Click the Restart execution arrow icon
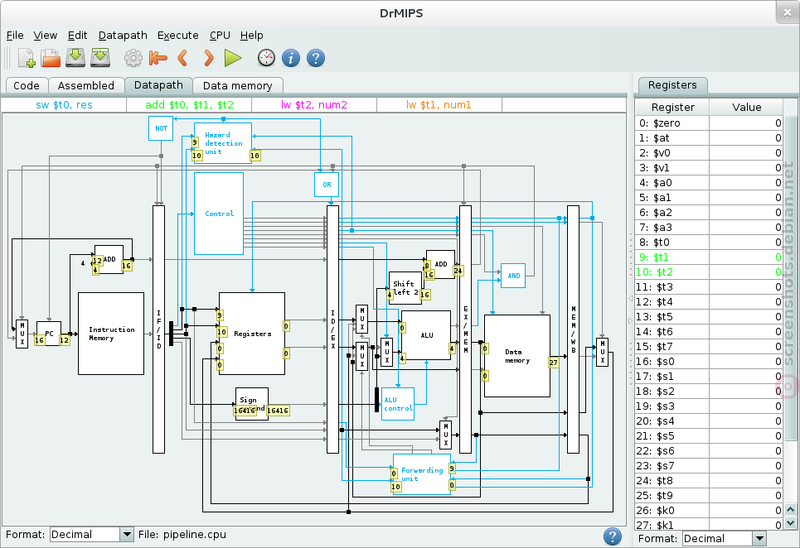 tap(158, 58)
